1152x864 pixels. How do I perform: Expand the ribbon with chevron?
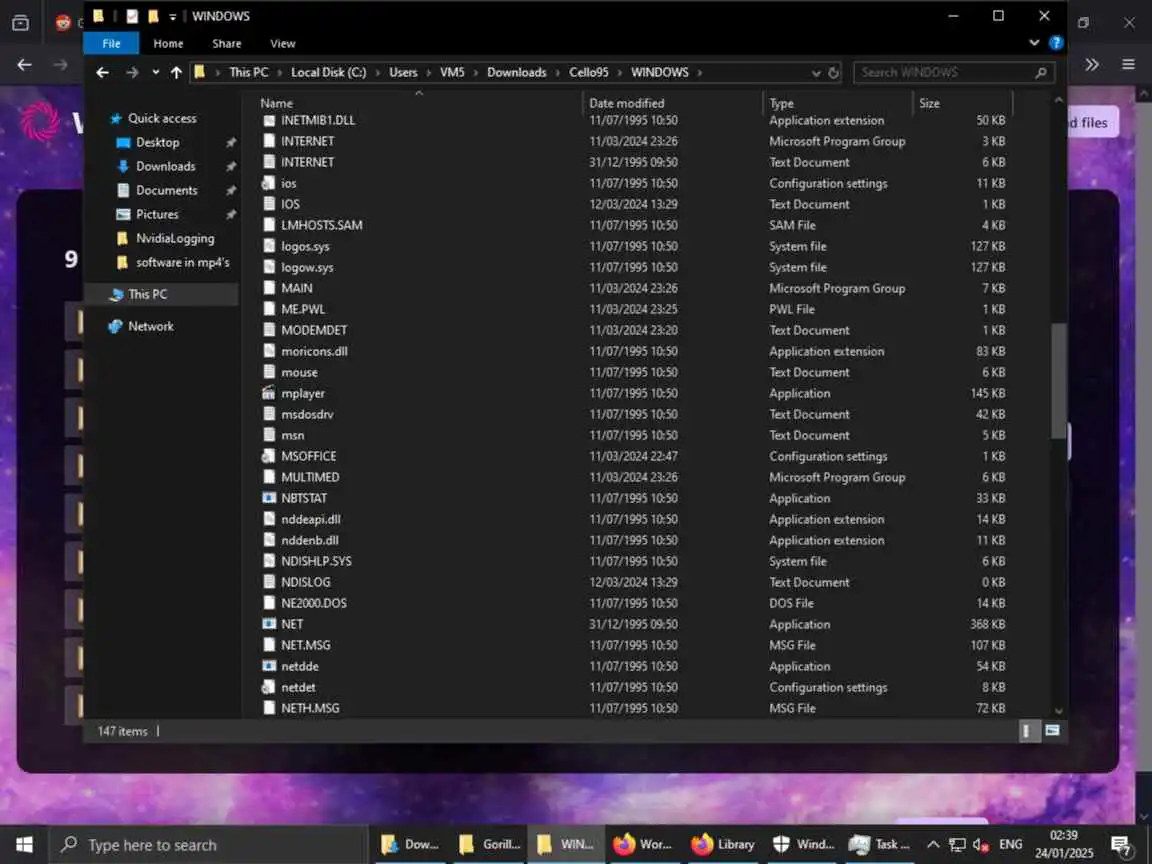click(x=1034, y=43)
